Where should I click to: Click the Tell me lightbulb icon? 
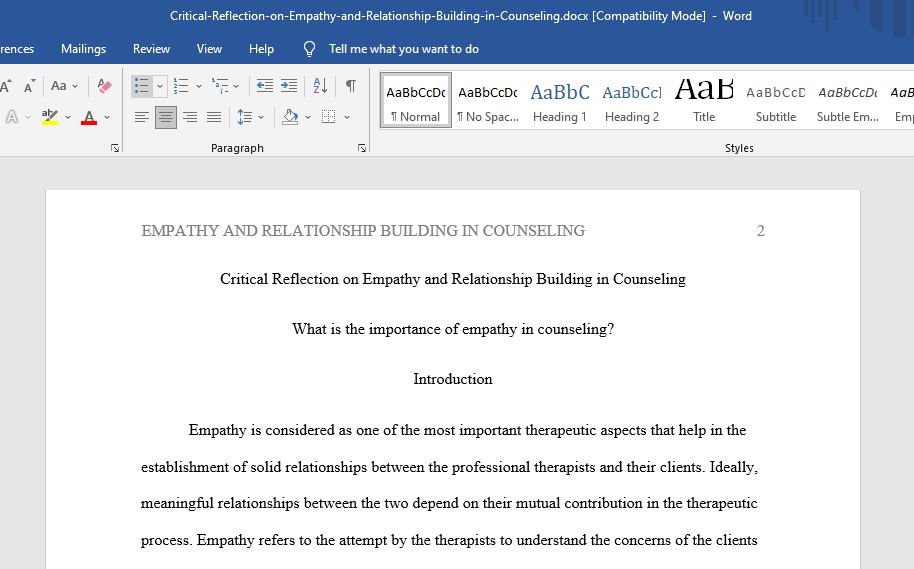(x=310, y=49)
